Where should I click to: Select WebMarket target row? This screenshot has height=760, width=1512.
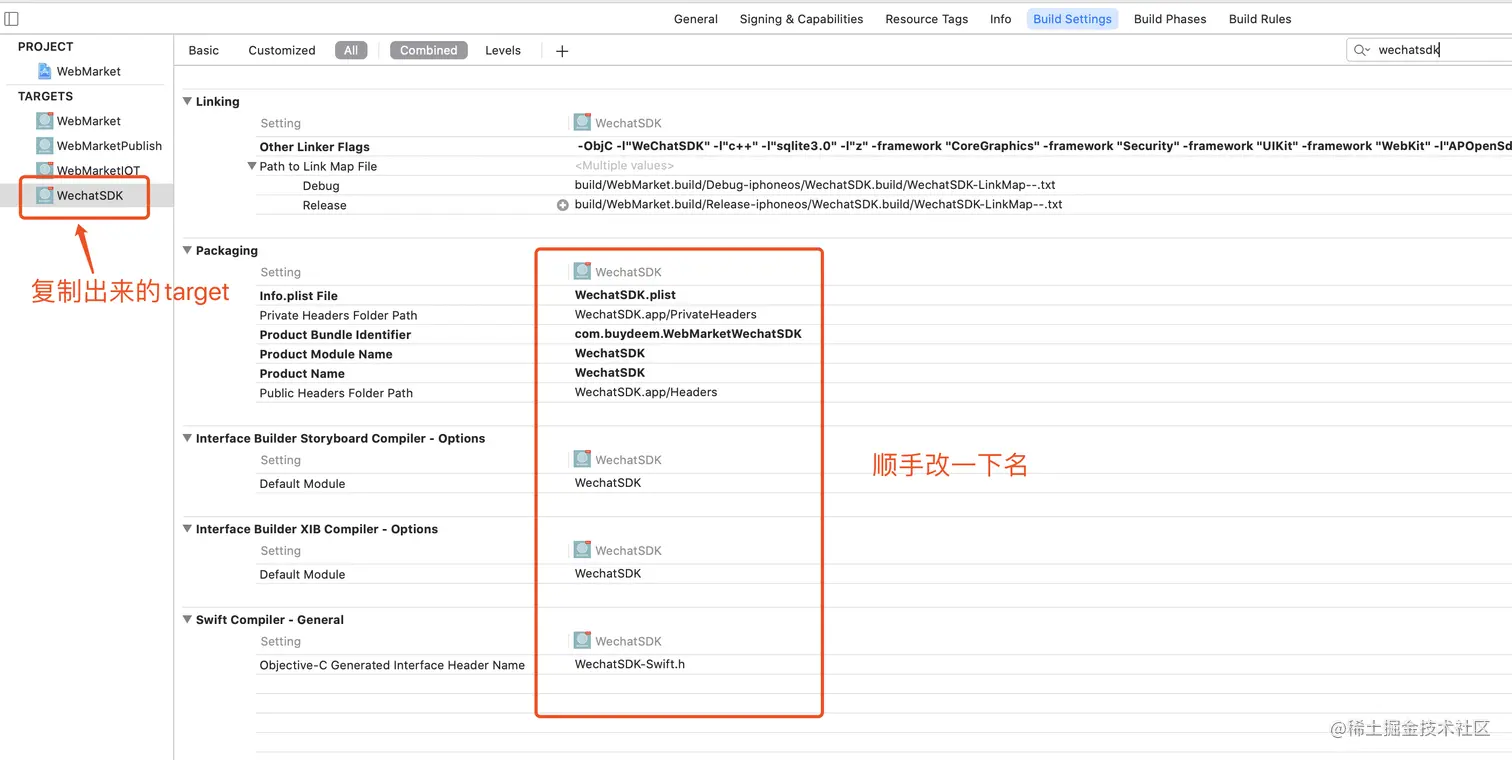coord(87,120)
